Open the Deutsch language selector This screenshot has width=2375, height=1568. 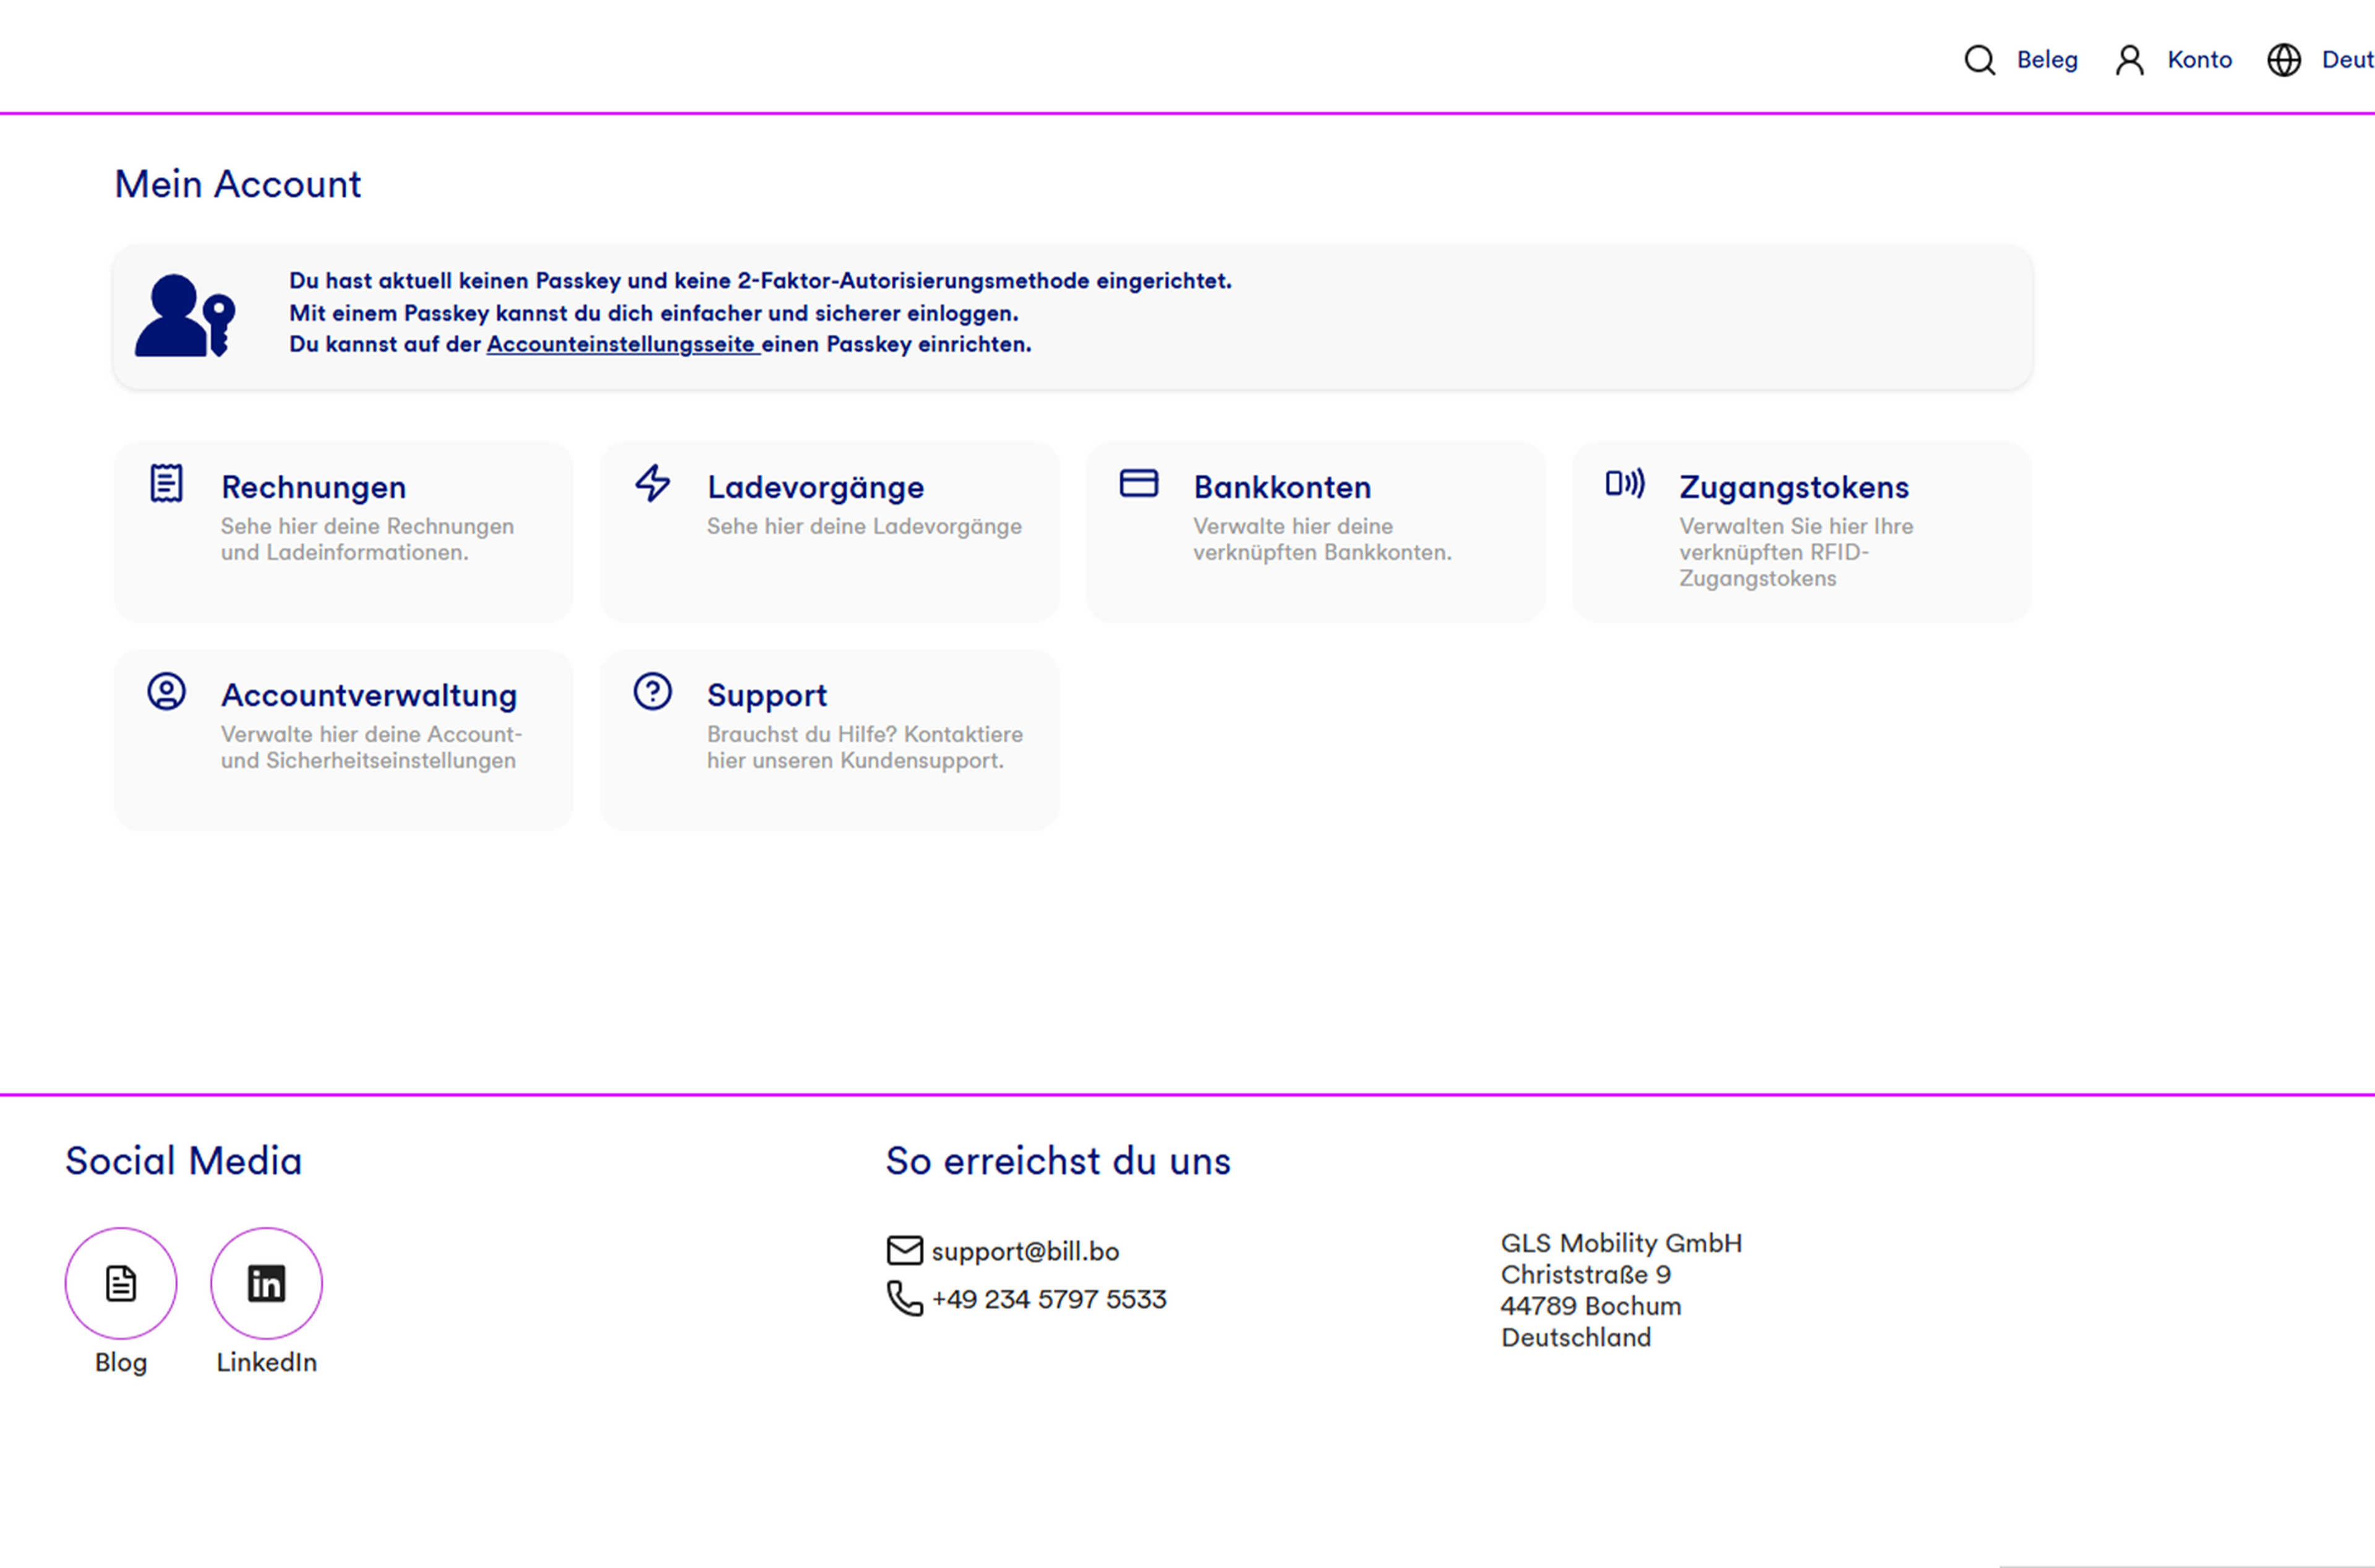point(2347,60)
